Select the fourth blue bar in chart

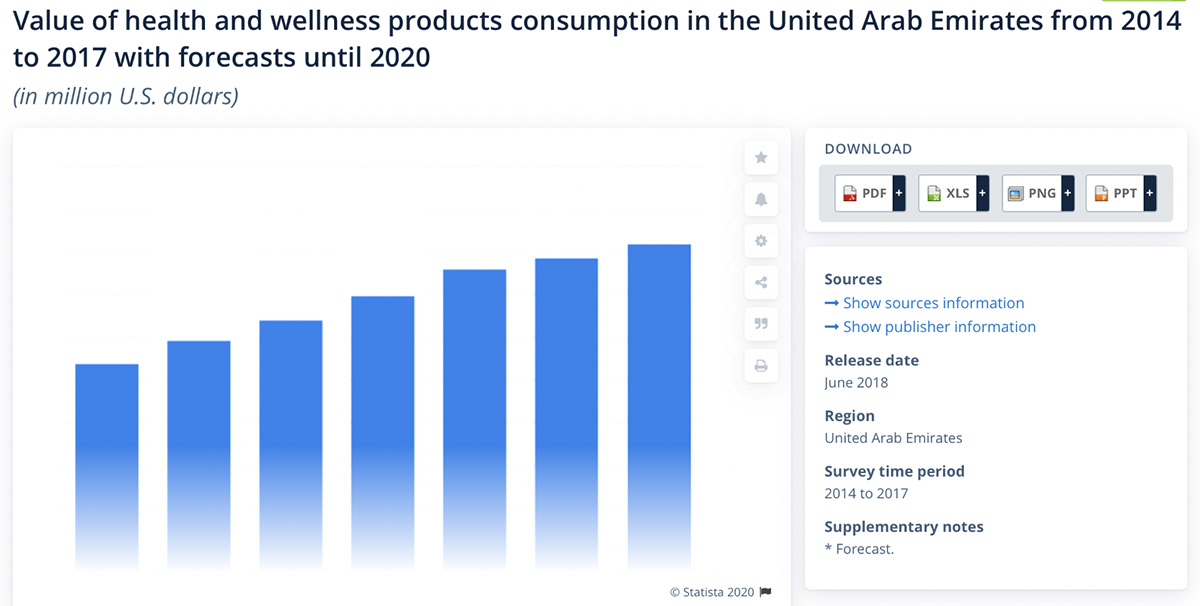383,431
